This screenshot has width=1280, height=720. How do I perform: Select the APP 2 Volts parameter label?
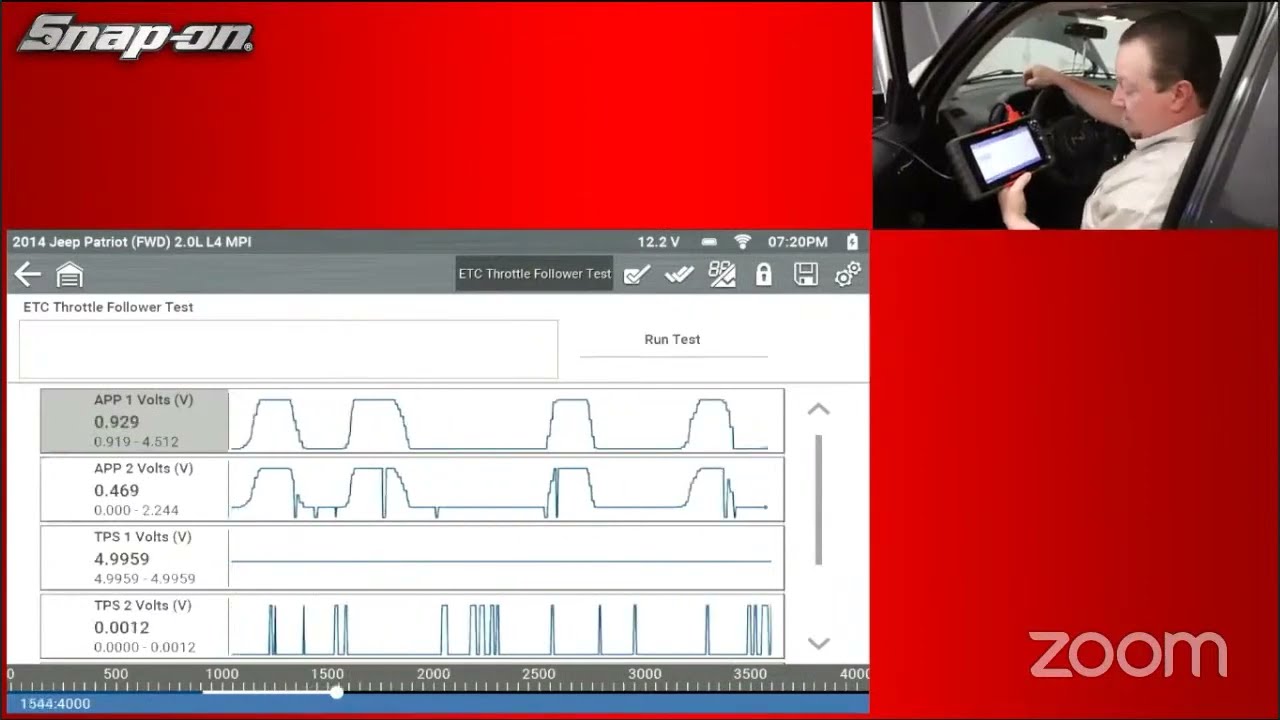143,469
